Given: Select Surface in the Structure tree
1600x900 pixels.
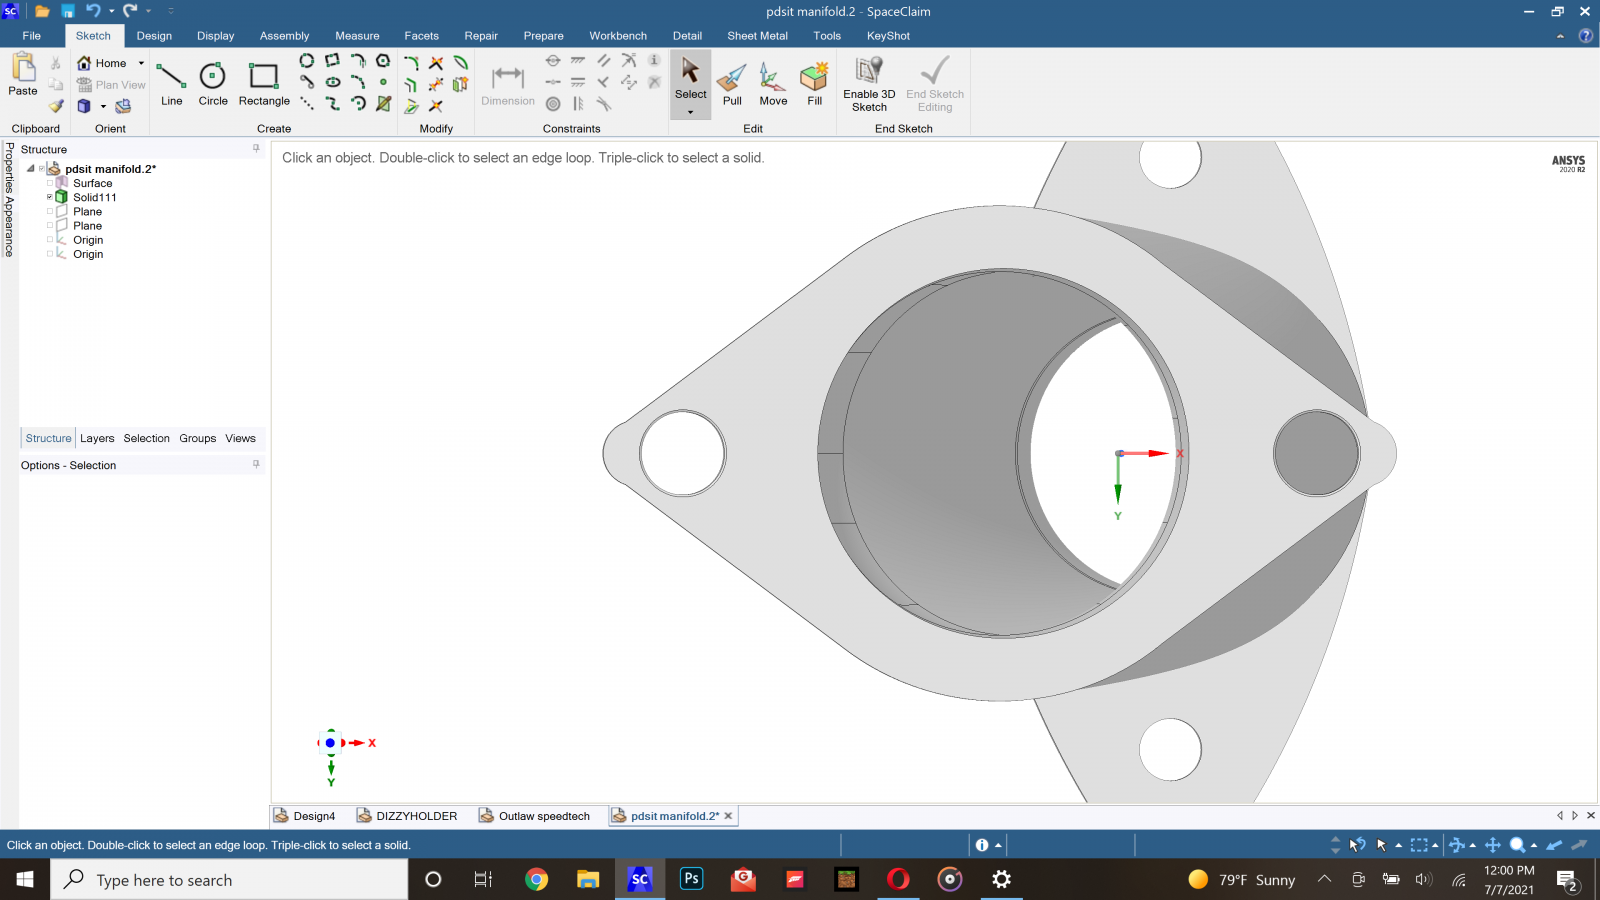Looking at the screenshot, I should tap(92, 183).
